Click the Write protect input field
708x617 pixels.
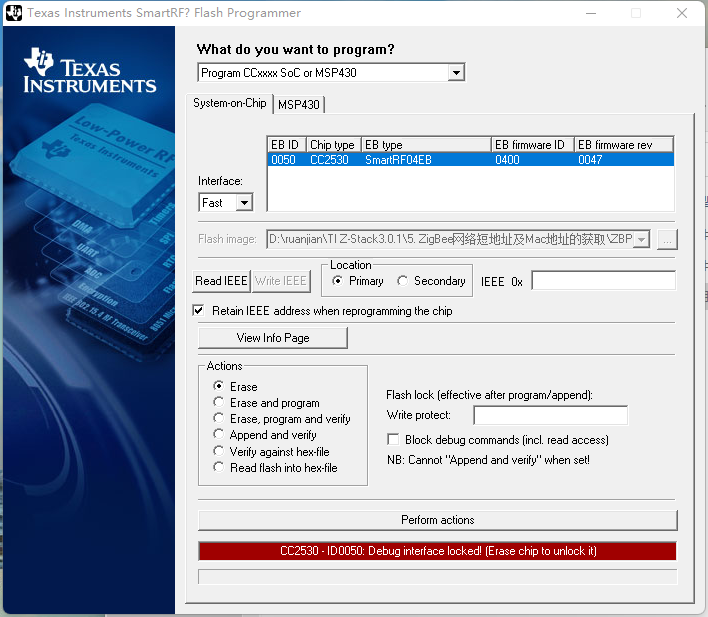click(550, 415)
